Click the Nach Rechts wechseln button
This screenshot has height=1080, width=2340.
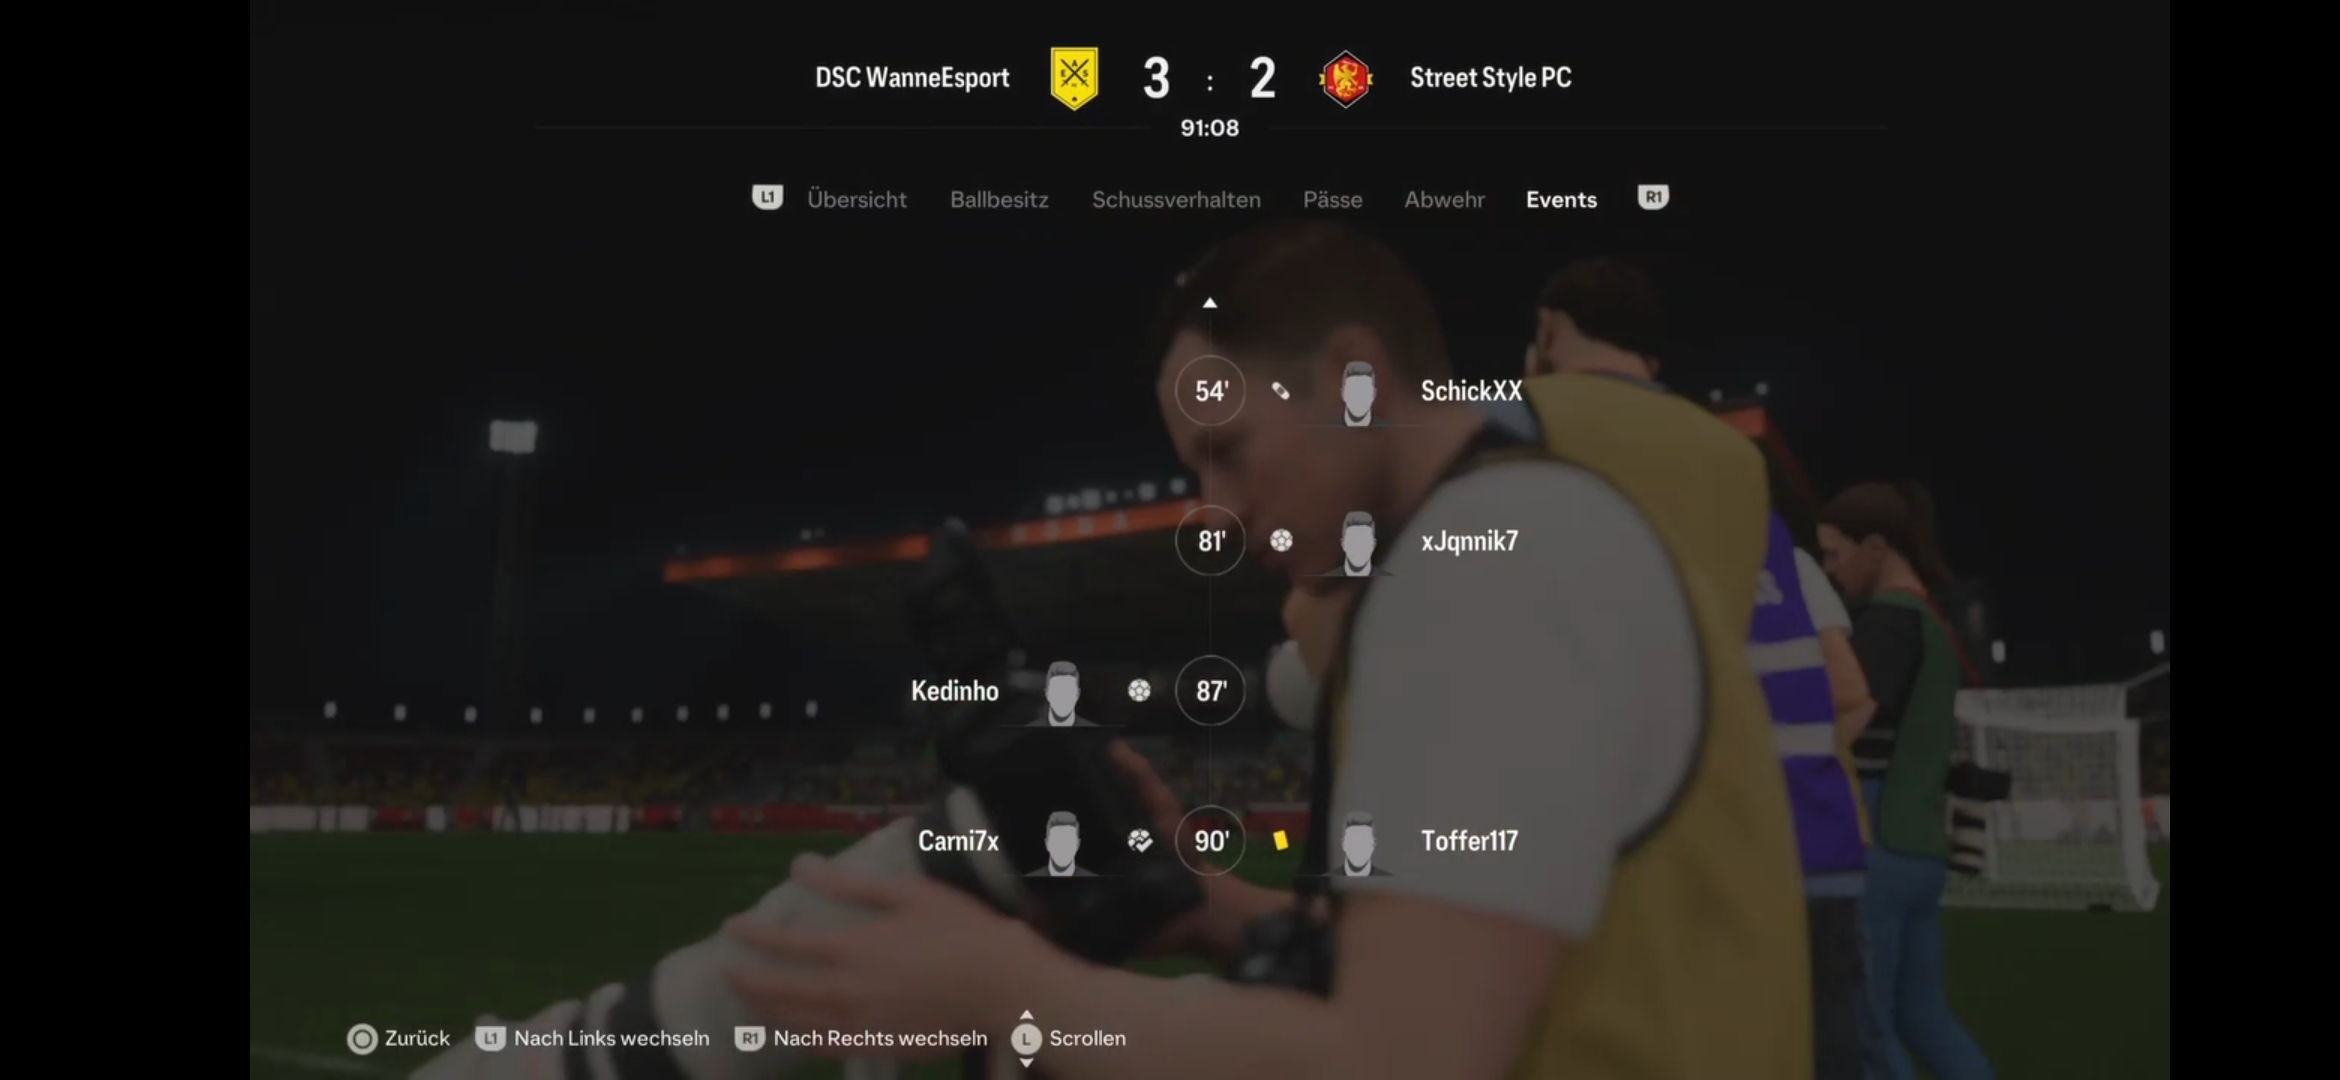(x=861, y=1039)
